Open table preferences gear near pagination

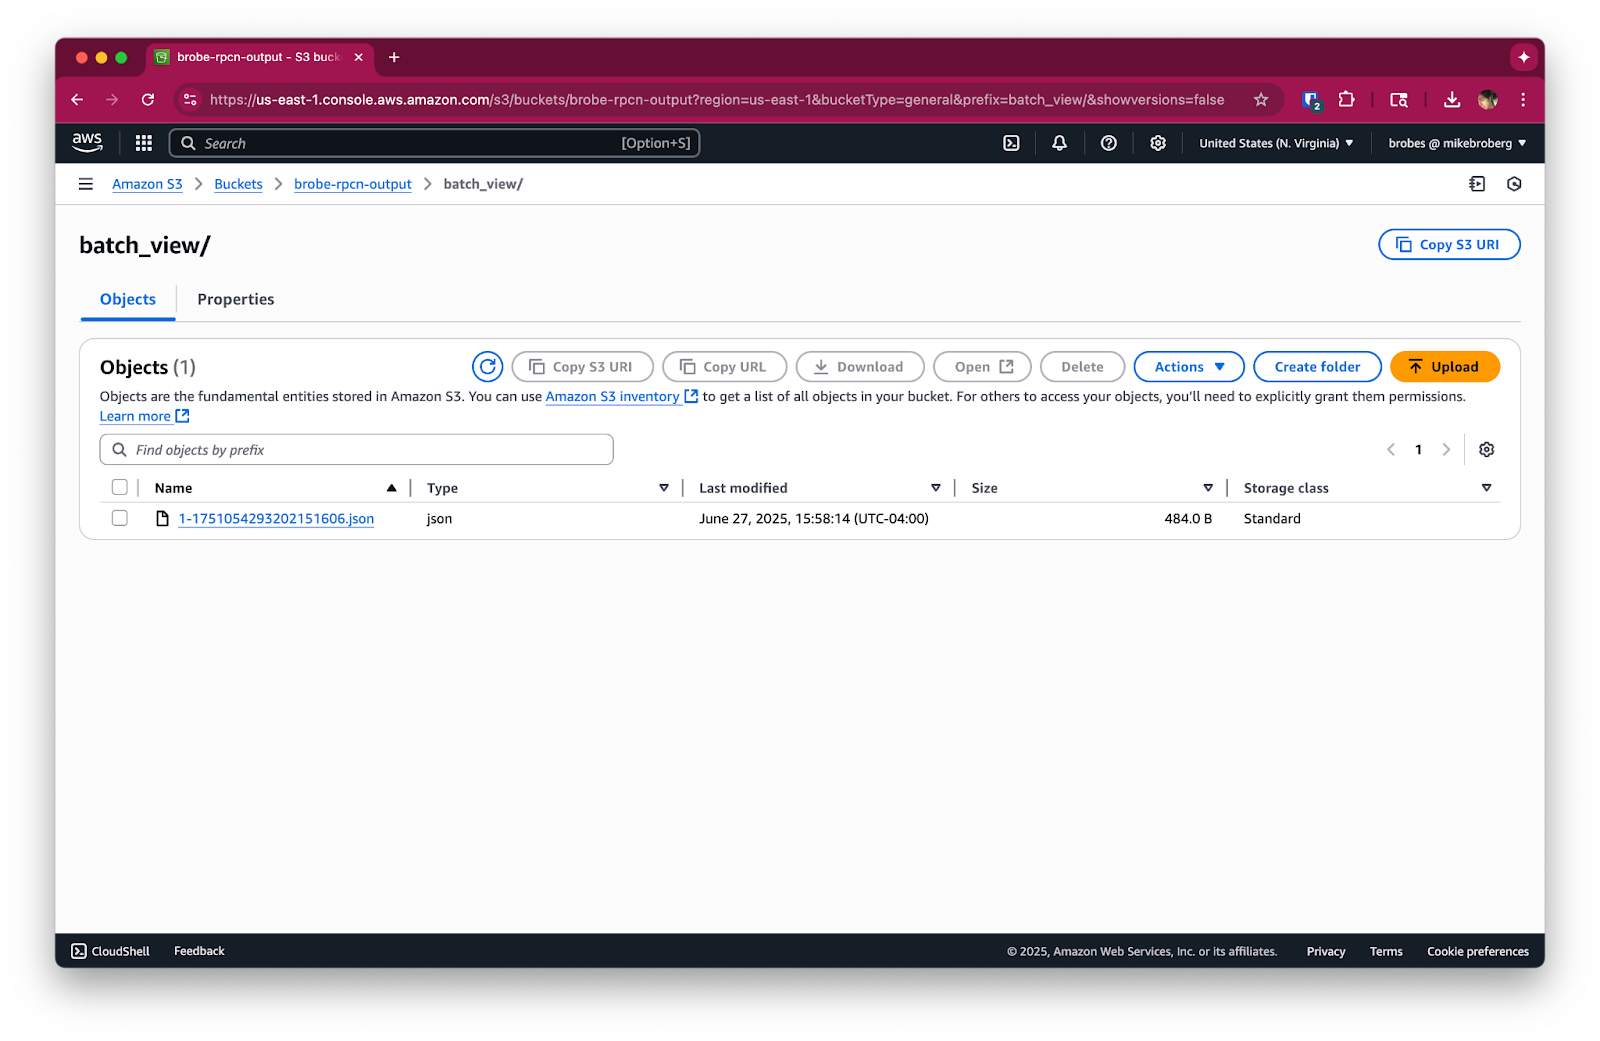coord(1486,449)
